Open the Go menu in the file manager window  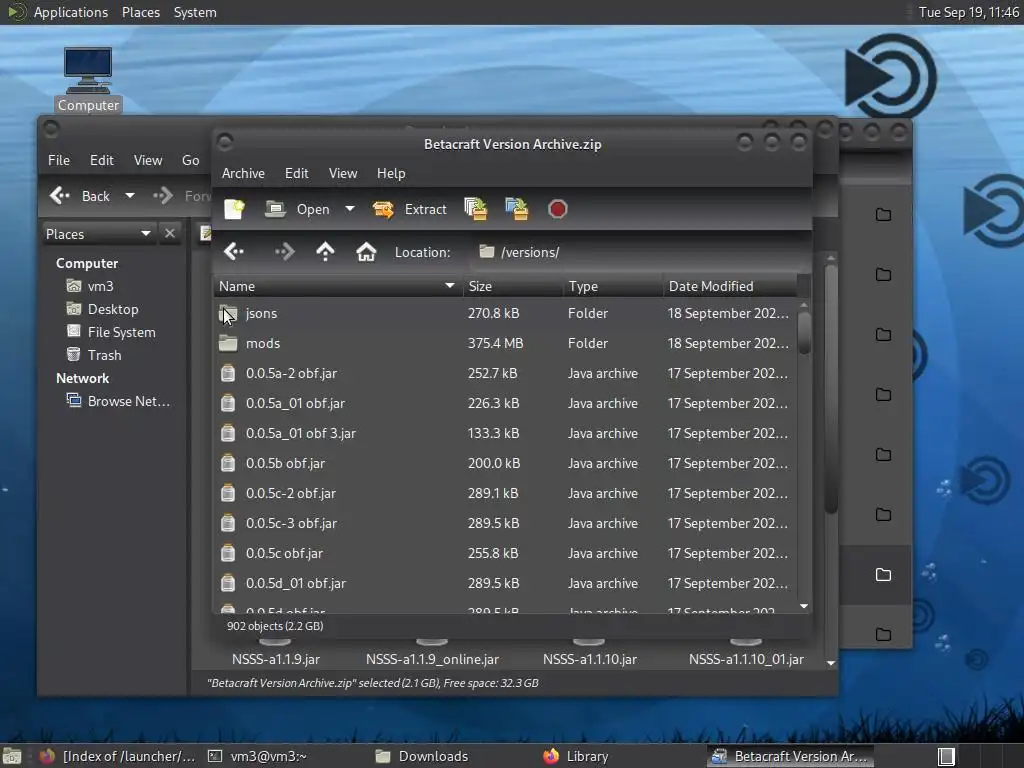point(191,160)
